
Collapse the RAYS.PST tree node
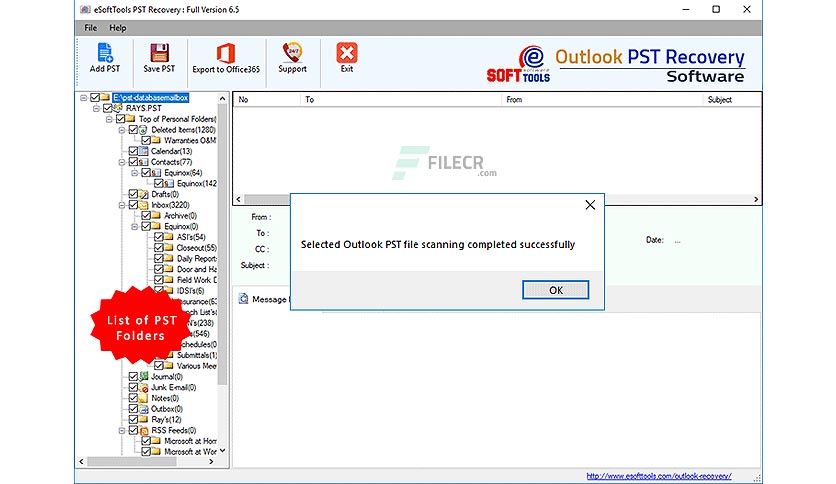97,108
